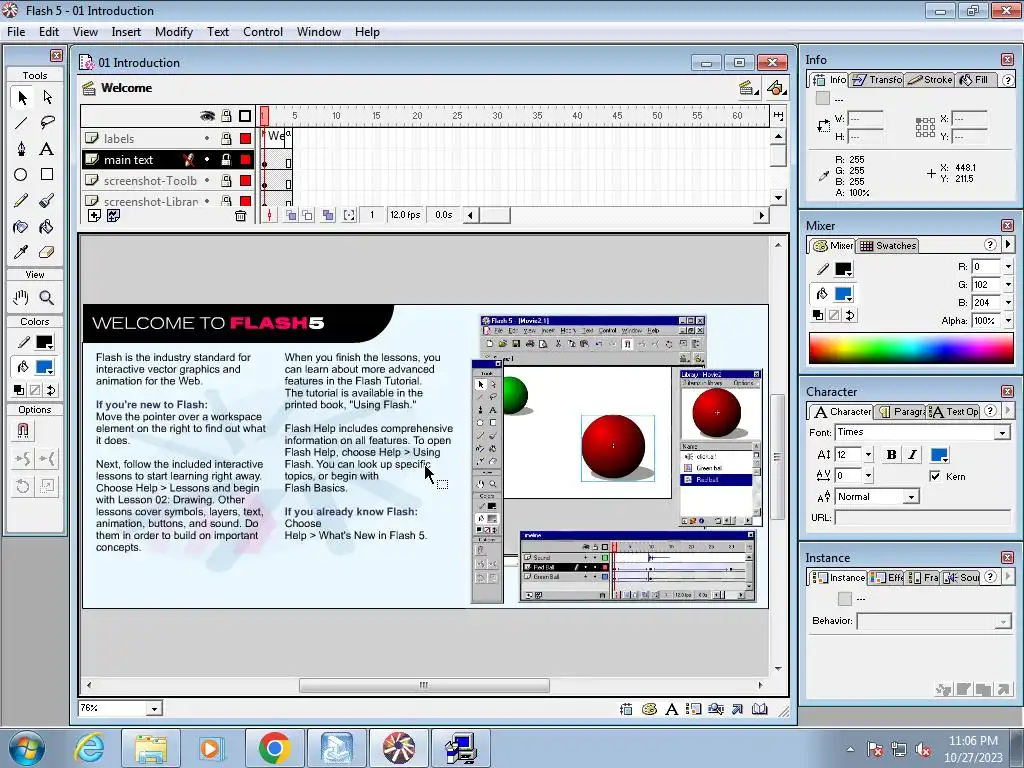Click the Mixer fill color blue swatch

tap(842, 294)
